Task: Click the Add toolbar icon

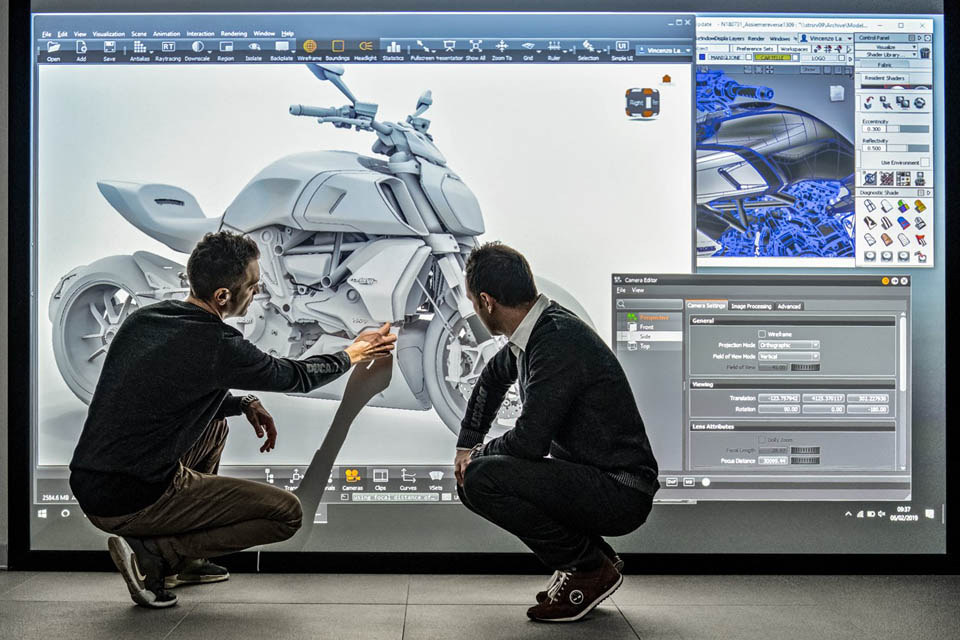Action: 81,47
